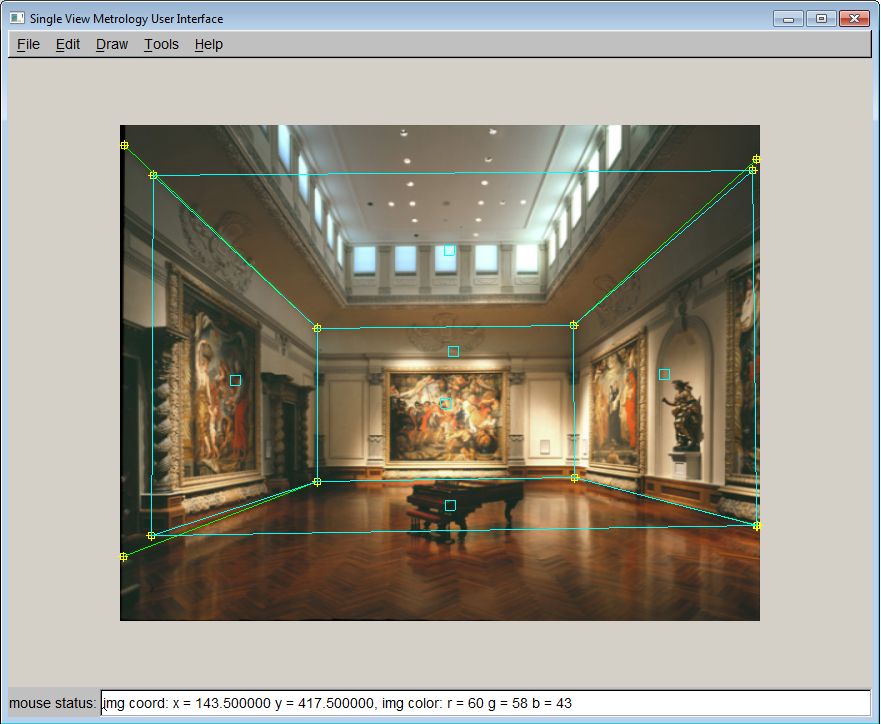881x724 pixels.
Task: Open the Draw menu
Action: 112,44
